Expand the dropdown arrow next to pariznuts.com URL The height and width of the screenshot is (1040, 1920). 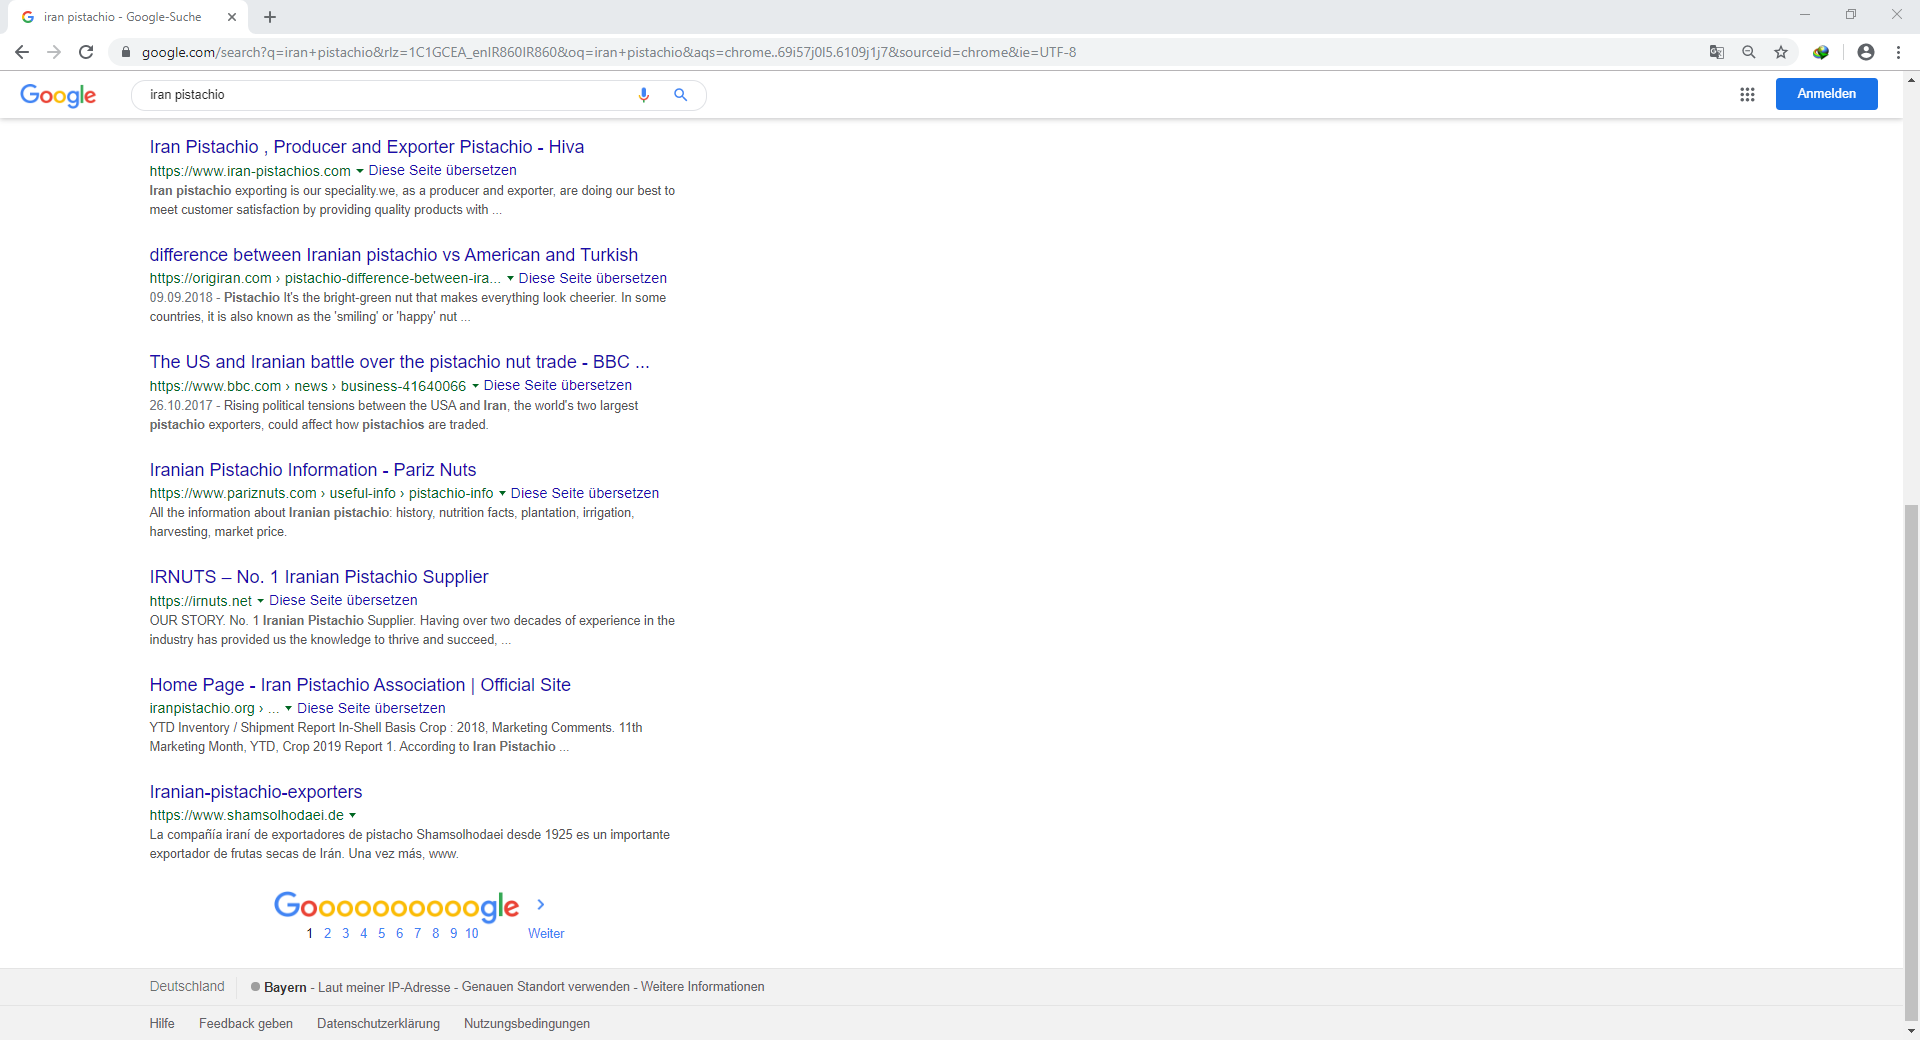tap(502, 493)
